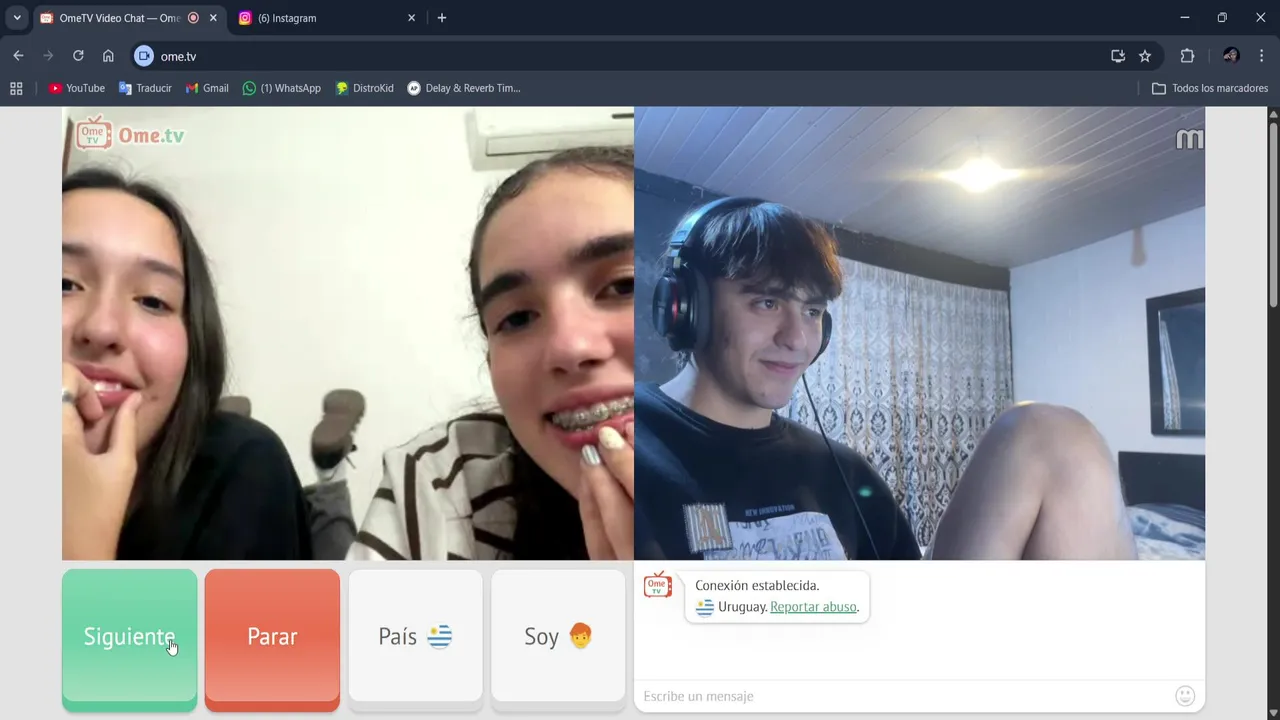The width and height of the screenshot is (1280, 720).
Task: Click the Siguiente button
Action: (129, 639)
